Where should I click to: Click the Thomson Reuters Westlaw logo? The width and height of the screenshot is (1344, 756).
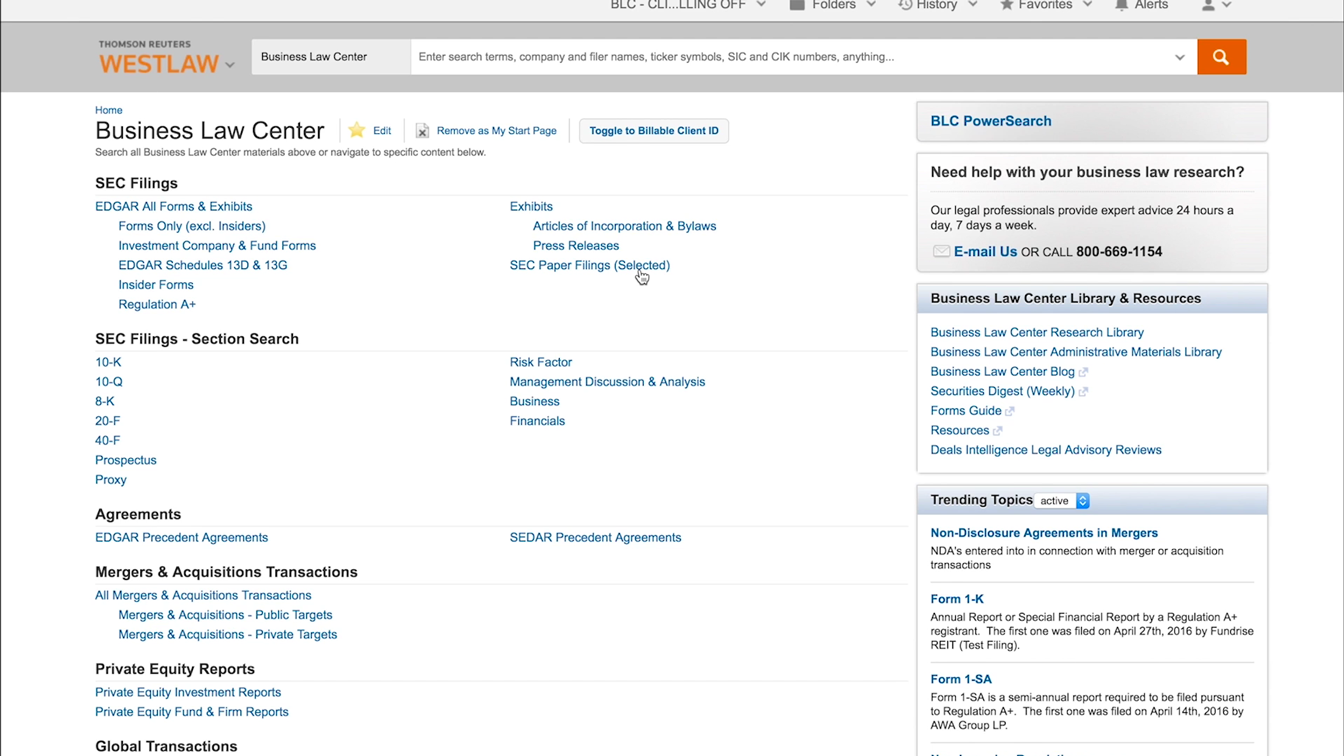158,58
